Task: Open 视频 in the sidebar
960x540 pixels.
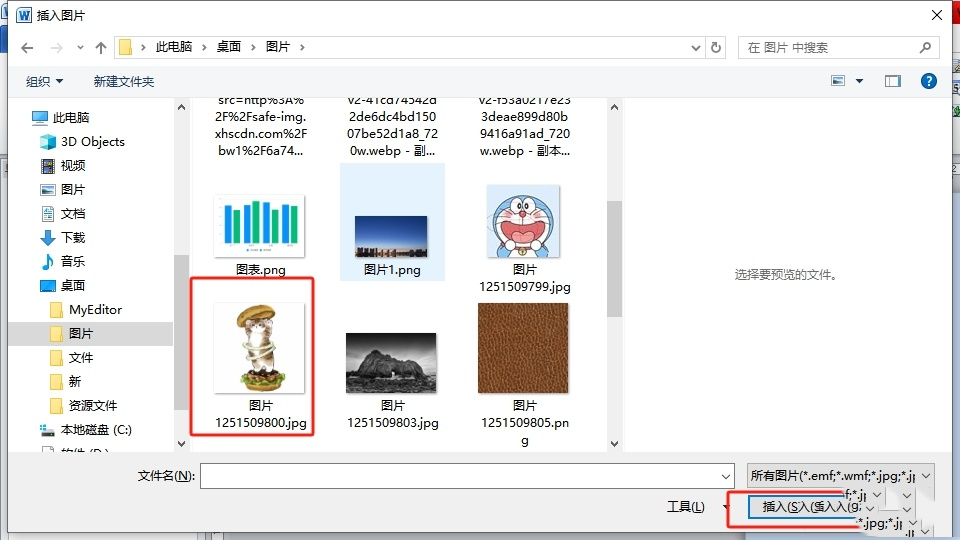Action: 63,165
